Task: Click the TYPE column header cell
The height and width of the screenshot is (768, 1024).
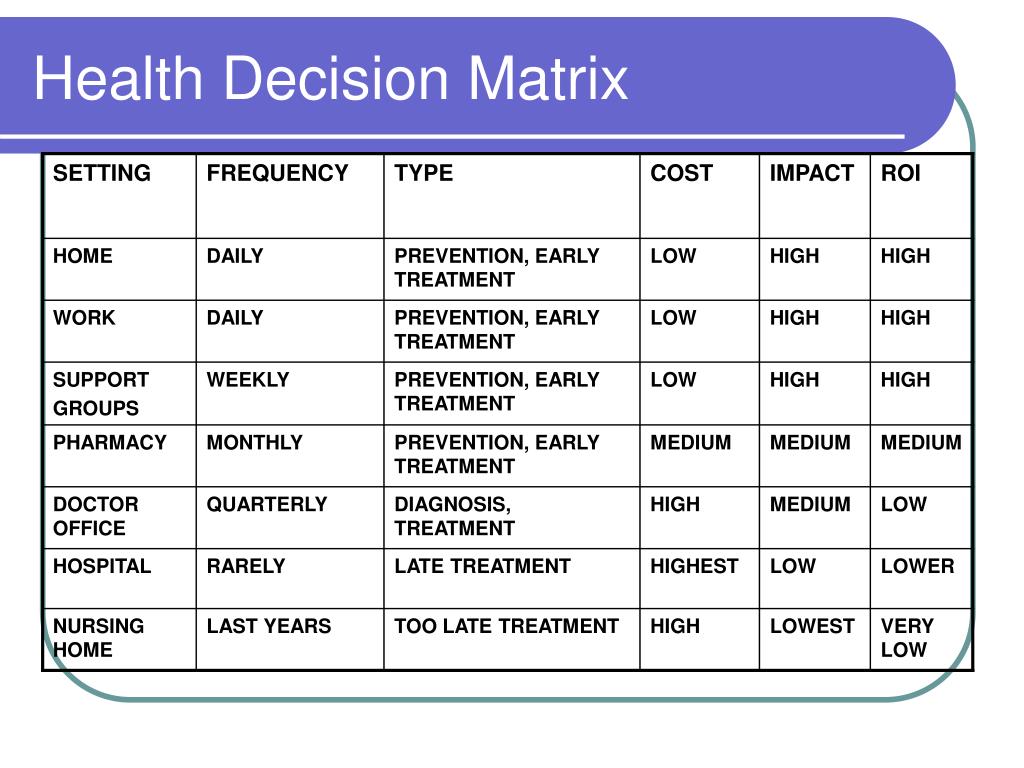Action: 512,197
